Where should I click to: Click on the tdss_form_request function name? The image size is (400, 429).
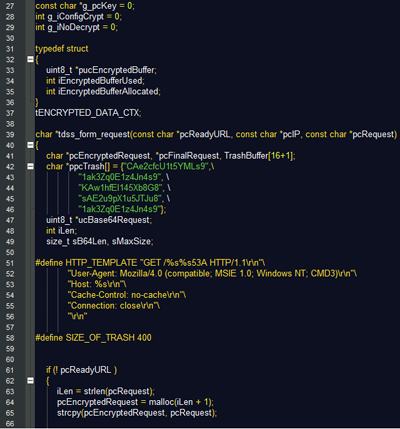tap(94, 134)
